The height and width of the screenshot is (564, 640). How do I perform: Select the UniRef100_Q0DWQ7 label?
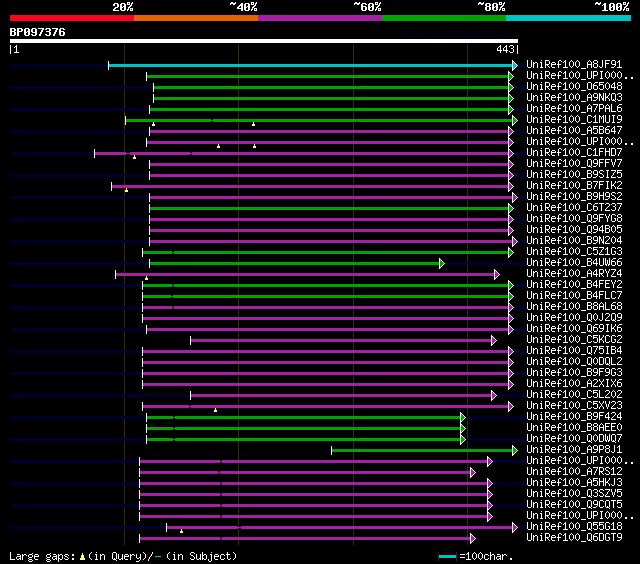(x=574, y=439)
